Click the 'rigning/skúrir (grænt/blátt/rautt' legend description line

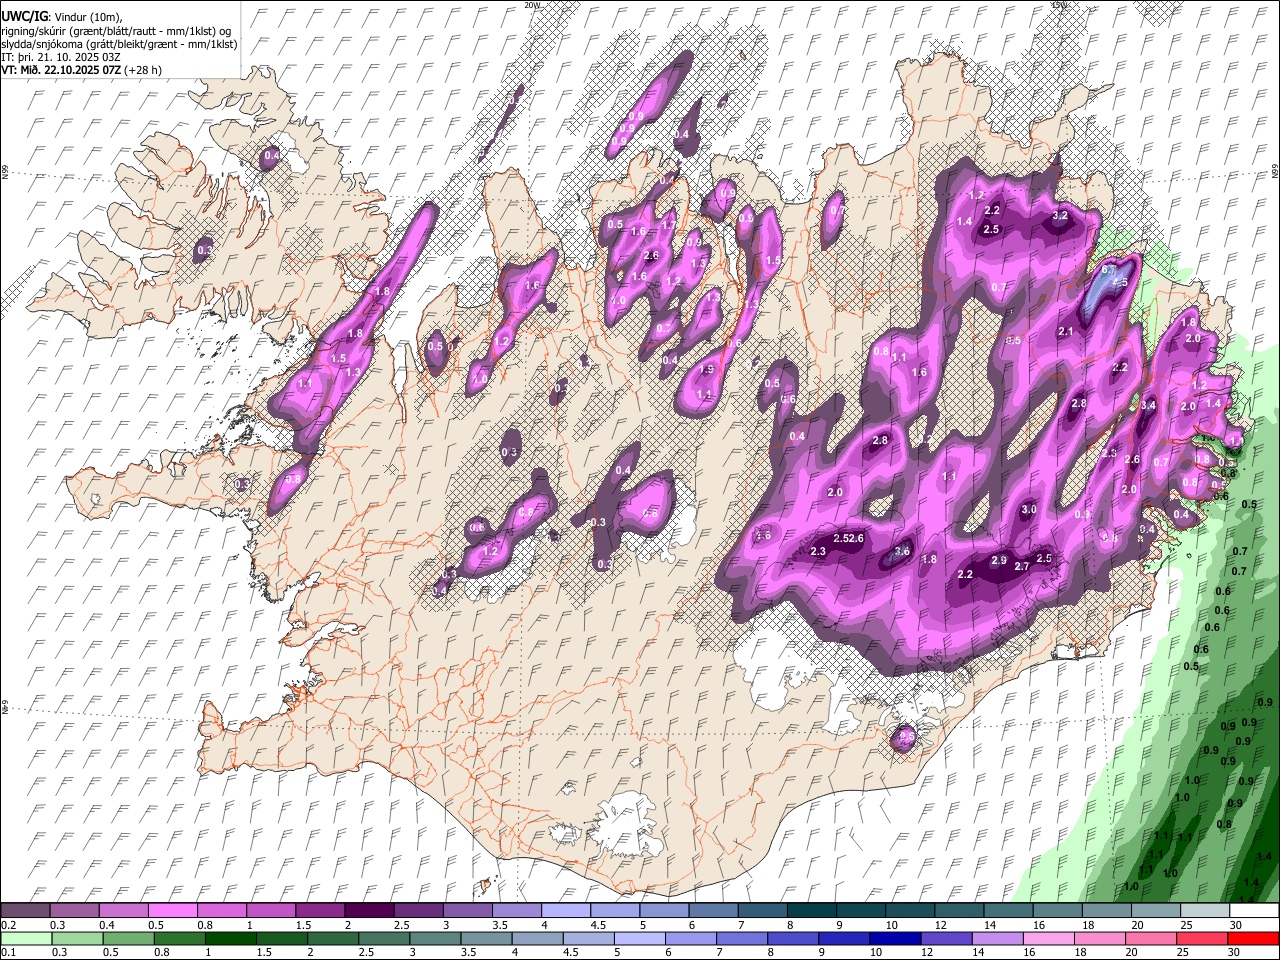(115, 30)
